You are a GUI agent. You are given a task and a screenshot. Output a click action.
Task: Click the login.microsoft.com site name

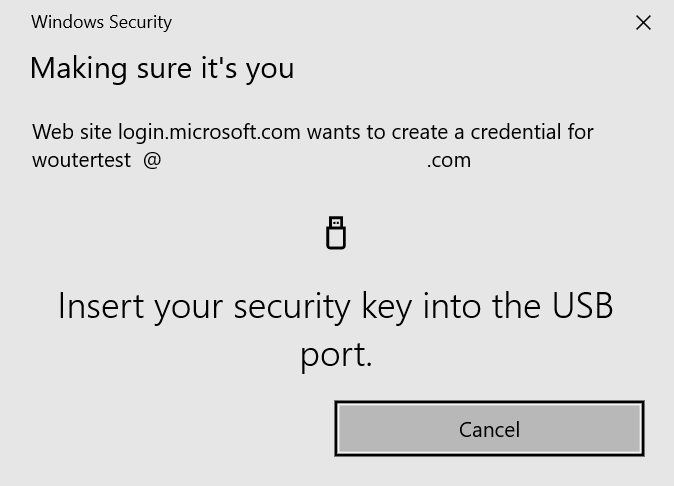click(x=209, y=132)
